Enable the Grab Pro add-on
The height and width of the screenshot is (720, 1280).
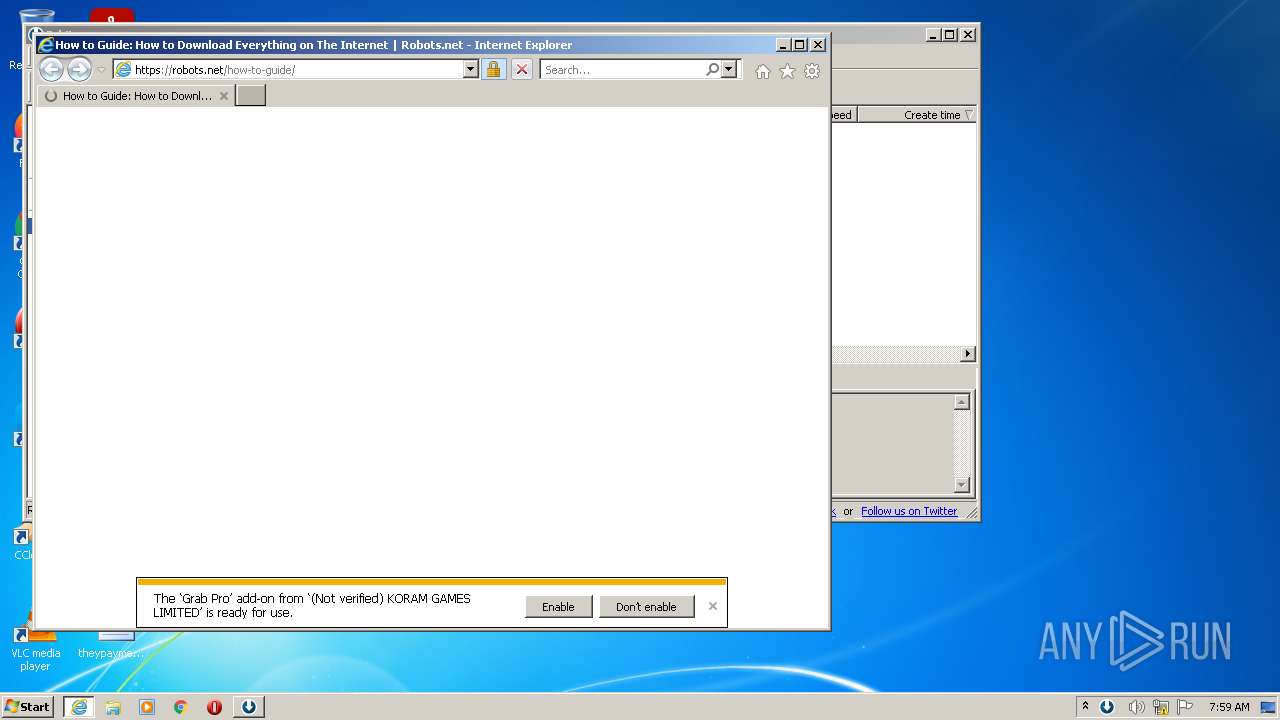558,607
